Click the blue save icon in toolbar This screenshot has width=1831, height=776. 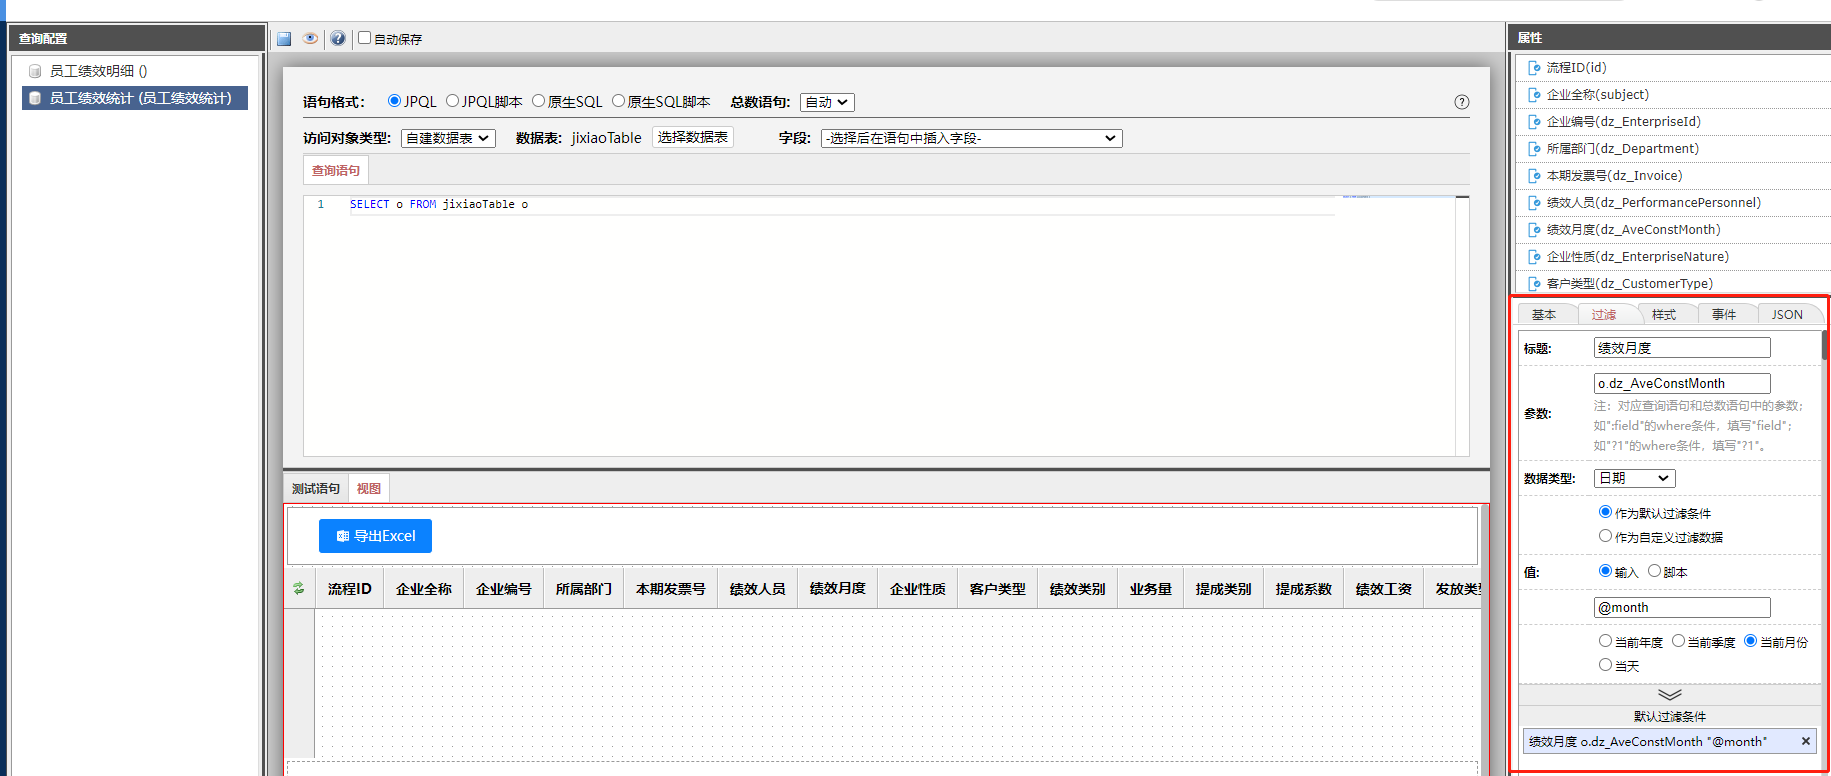click(284, 39)
